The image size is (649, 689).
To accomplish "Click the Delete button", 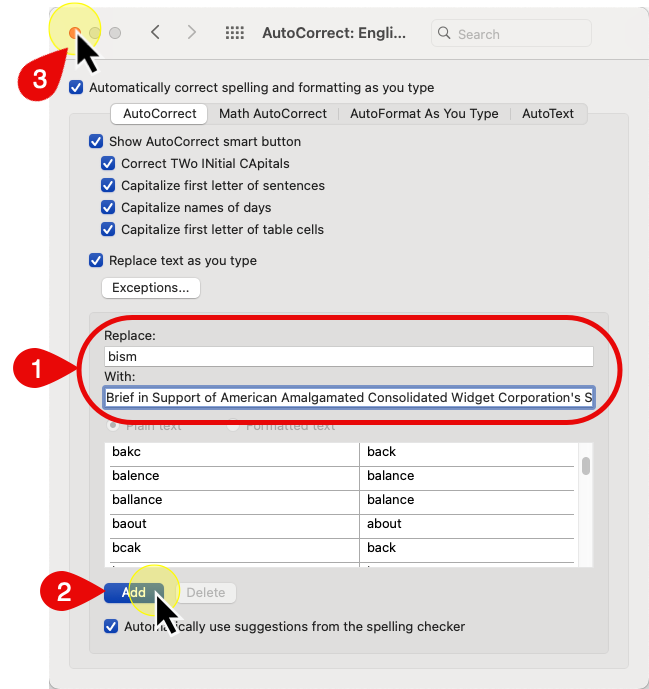I will [206, 593].
